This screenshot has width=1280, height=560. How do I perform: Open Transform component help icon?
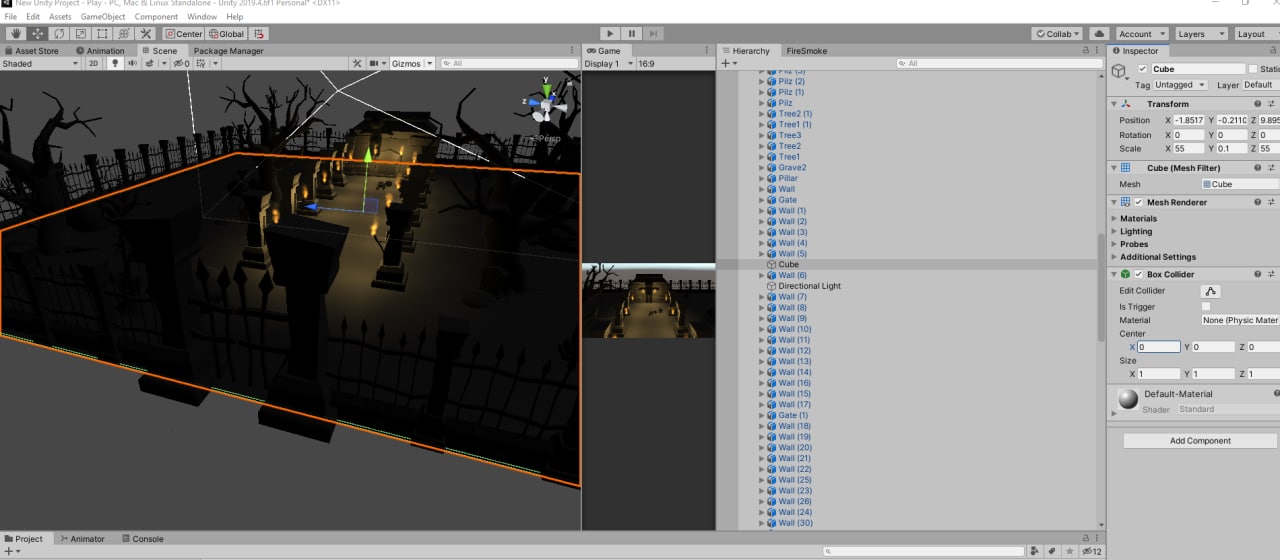1258,103
